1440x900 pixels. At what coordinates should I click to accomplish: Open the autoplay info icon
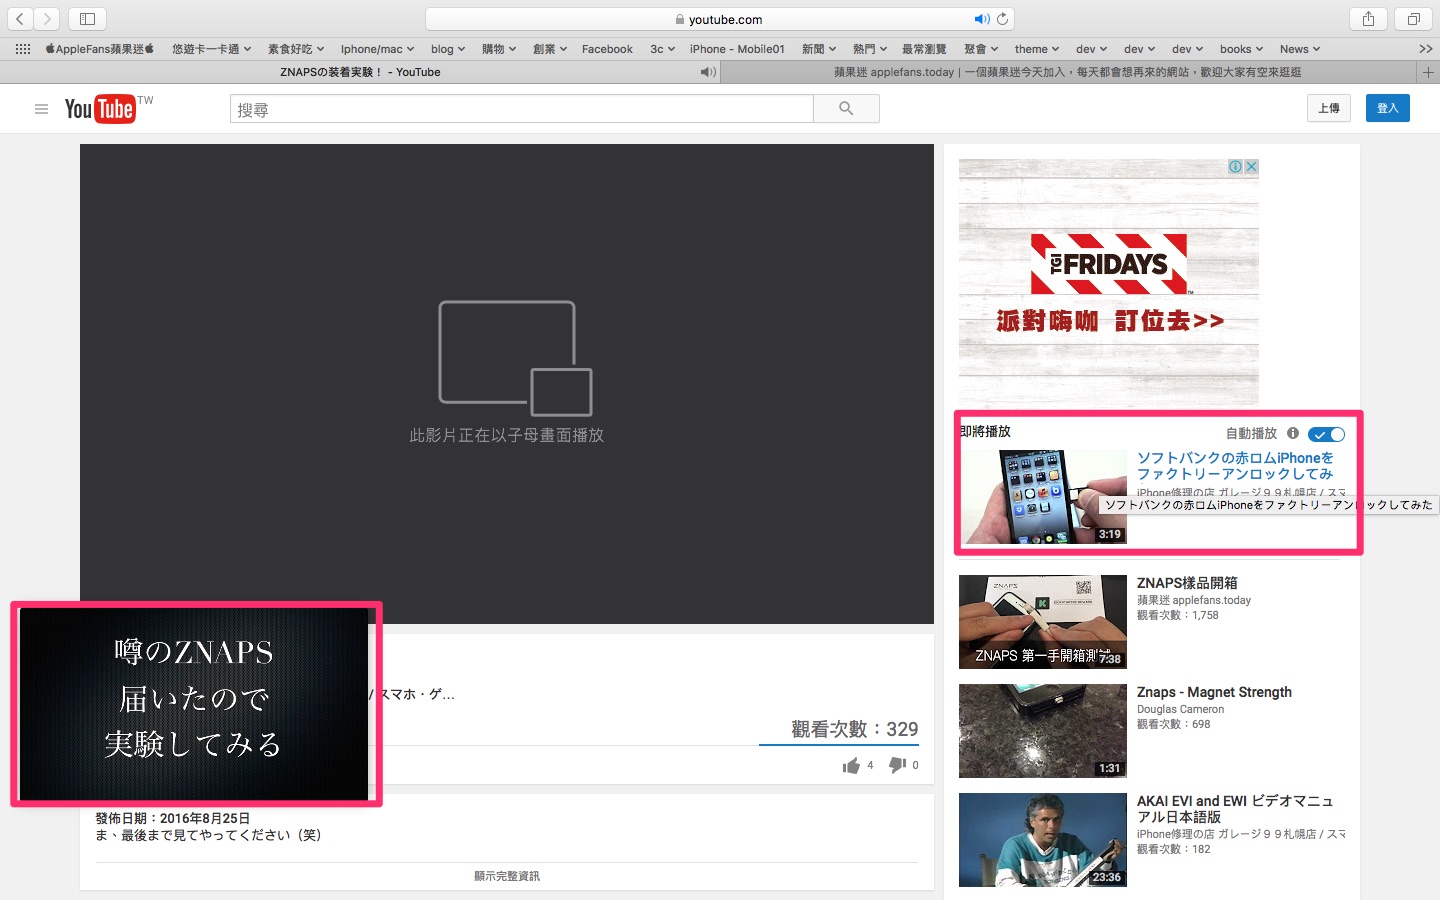tap(1293, 433)
